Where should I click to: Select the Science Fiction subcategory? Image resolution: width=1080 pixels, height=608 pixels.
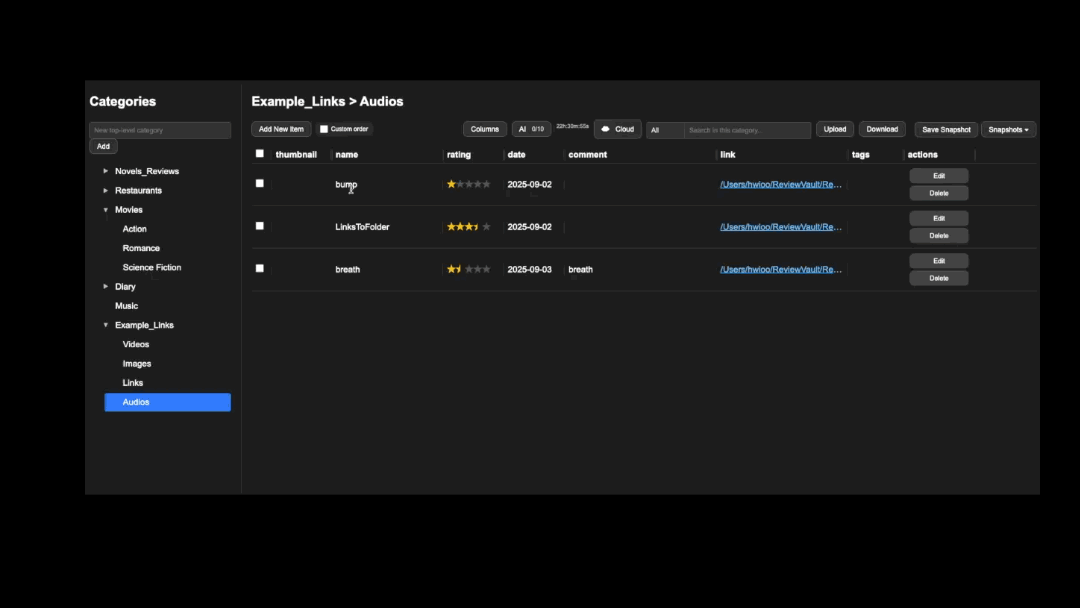pyautogui.click(x=150, y=267)
